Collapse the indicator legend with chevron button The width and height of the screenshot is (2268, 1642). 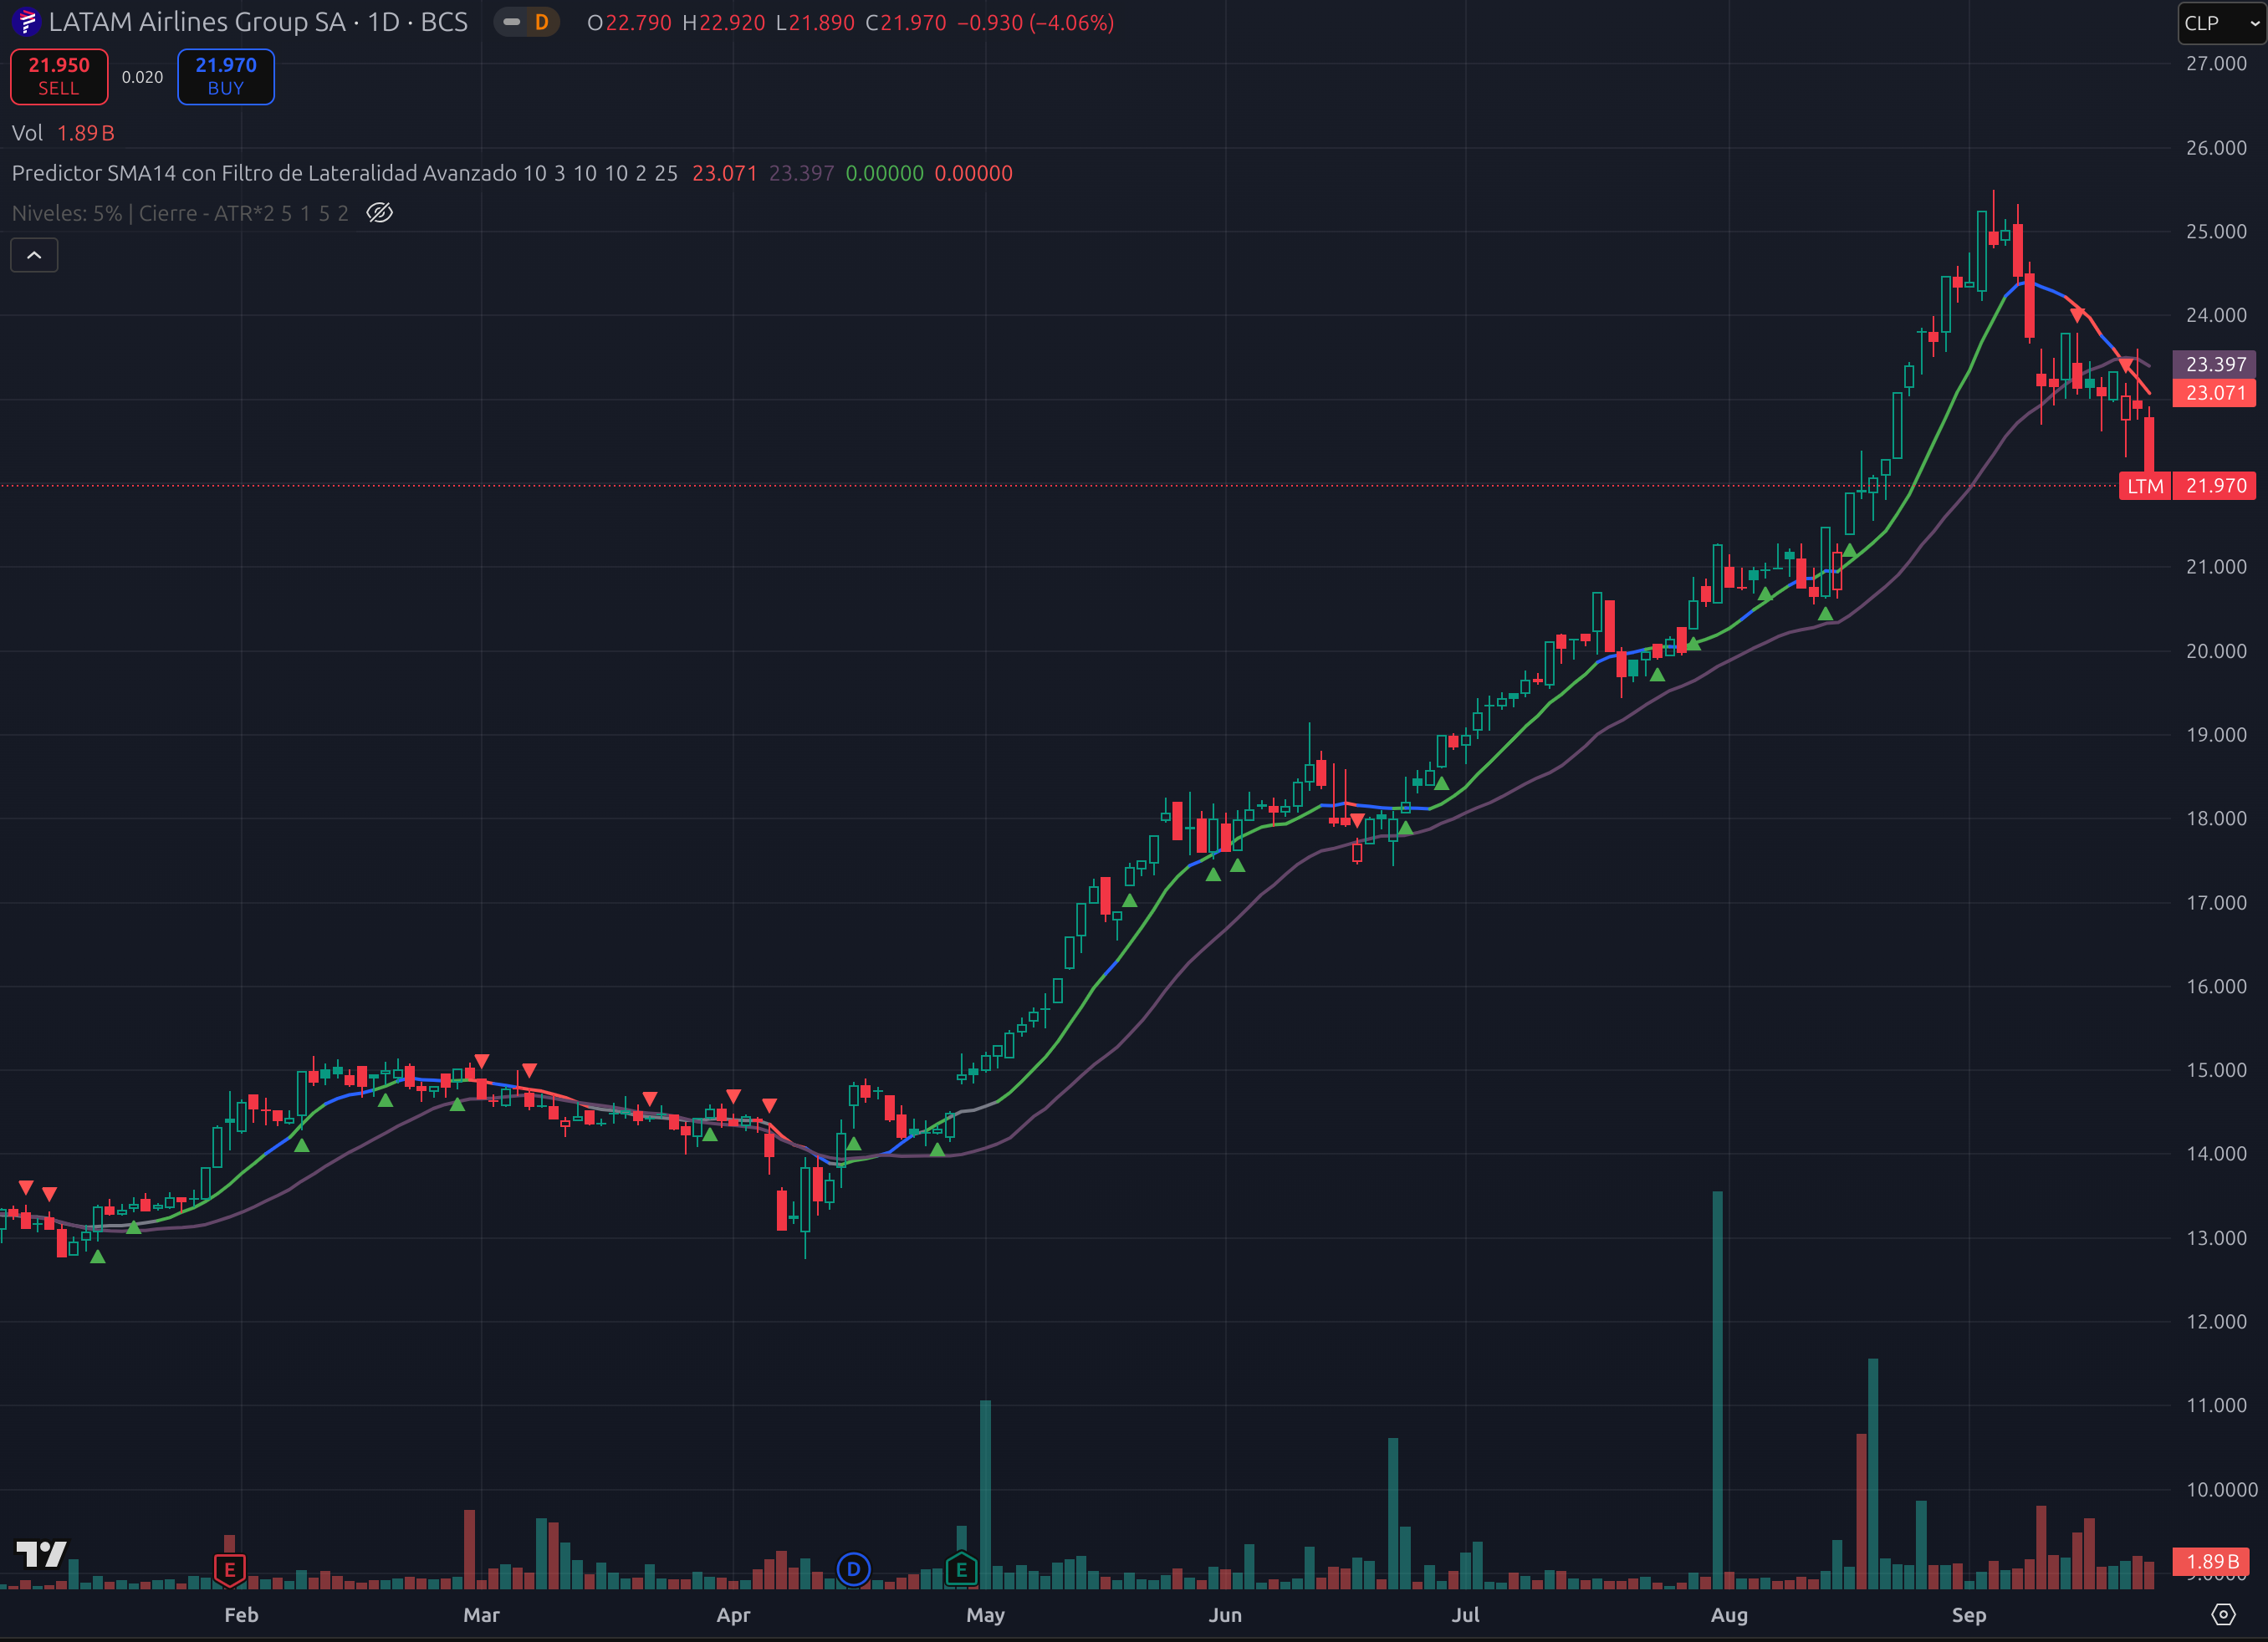tap(34, 255)
